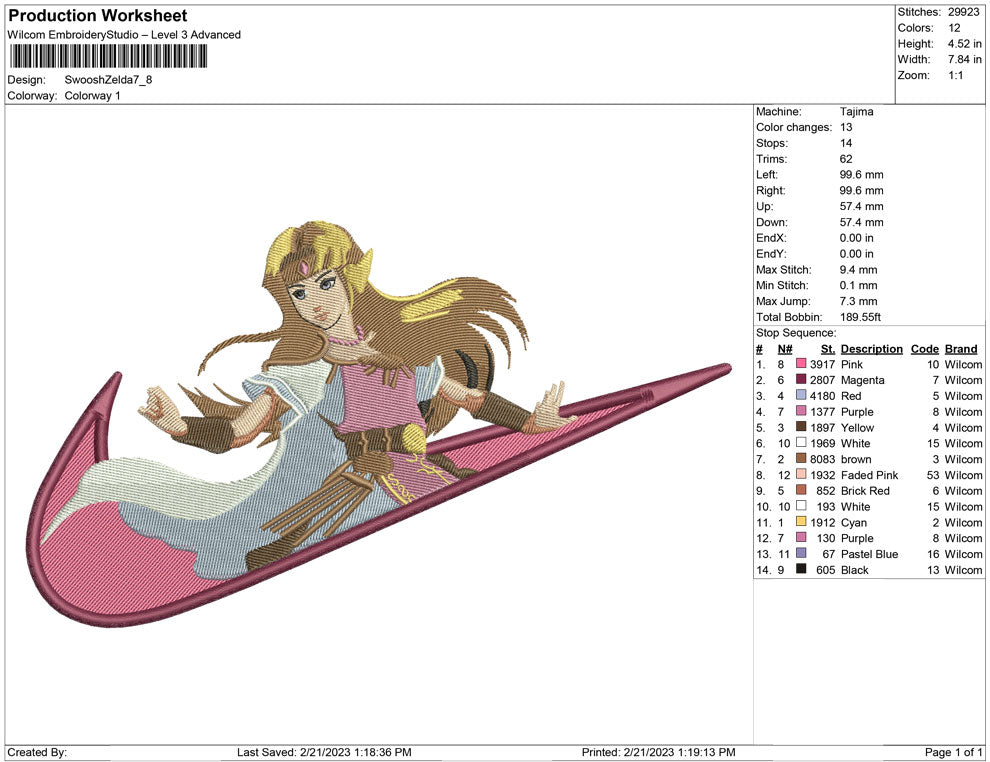Click the EndX value '0.00 in'
990x762 pixels.
[x=857, y=238]
